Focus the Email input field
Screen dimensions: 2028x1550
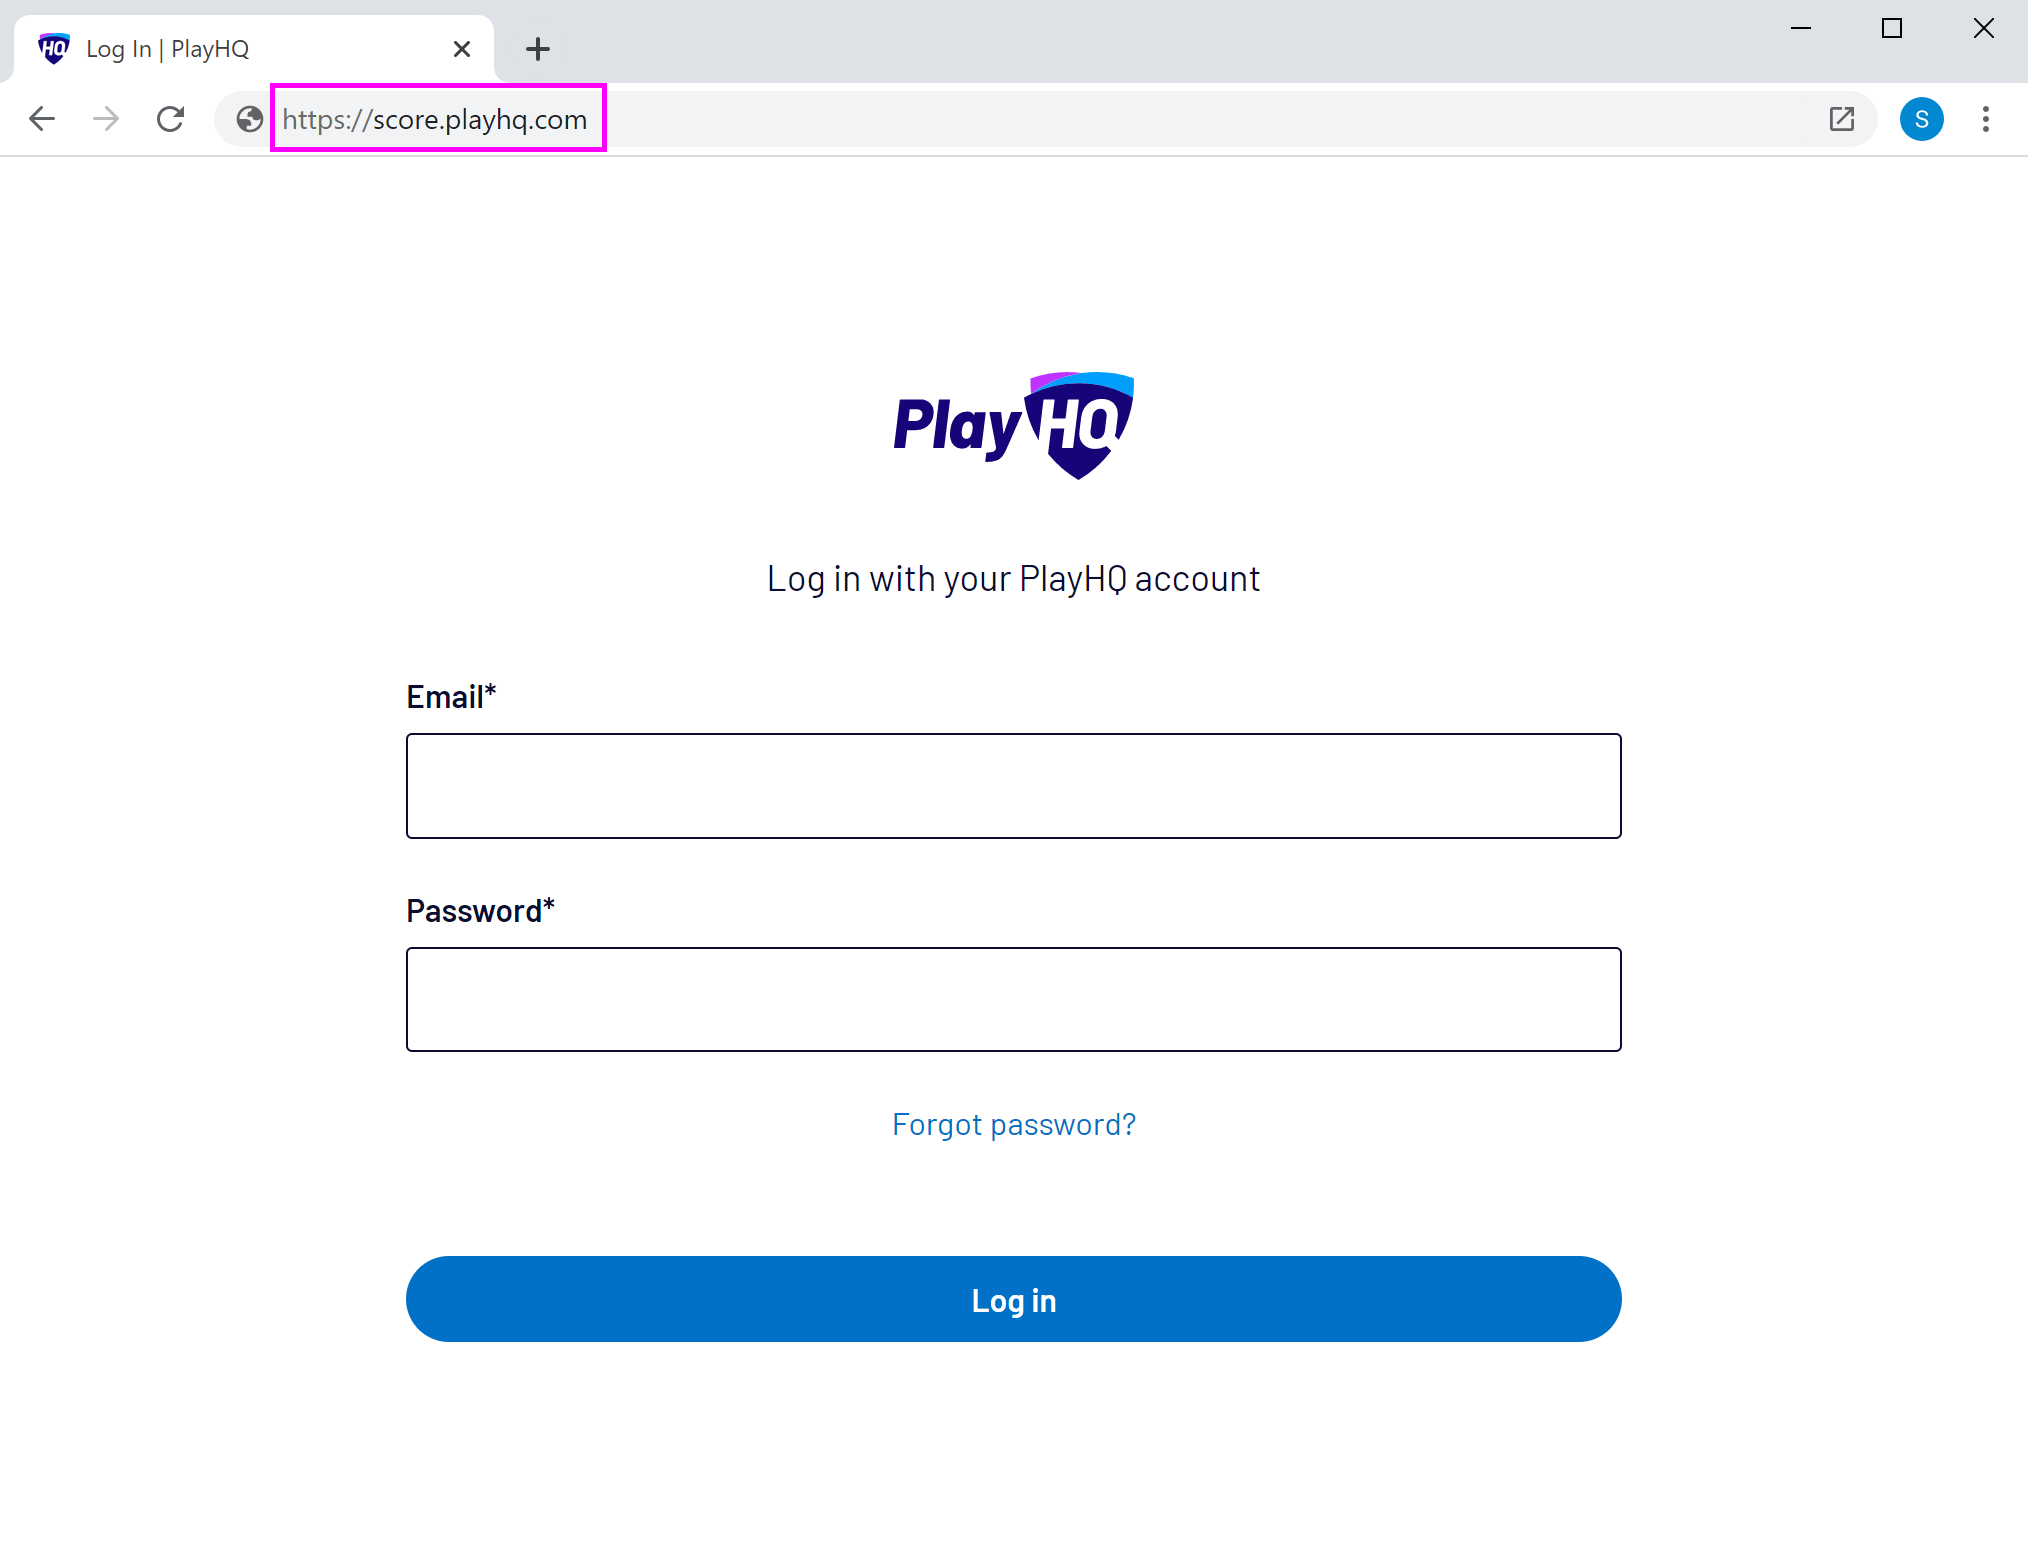1013,786
